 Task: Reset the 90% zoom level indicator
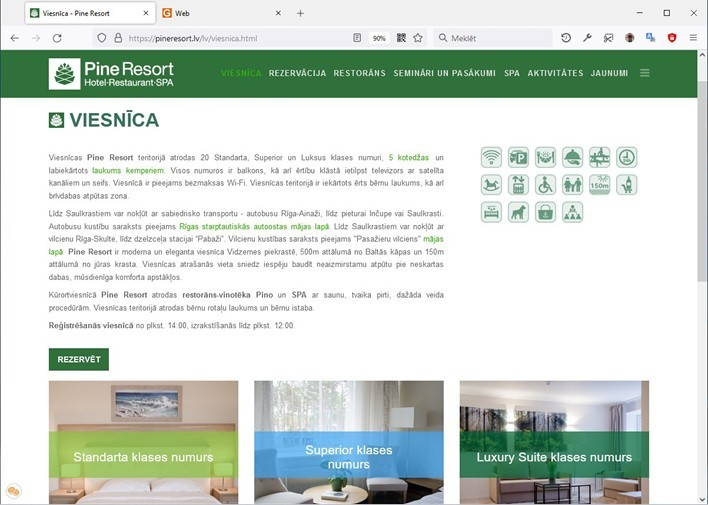[379, 38]
